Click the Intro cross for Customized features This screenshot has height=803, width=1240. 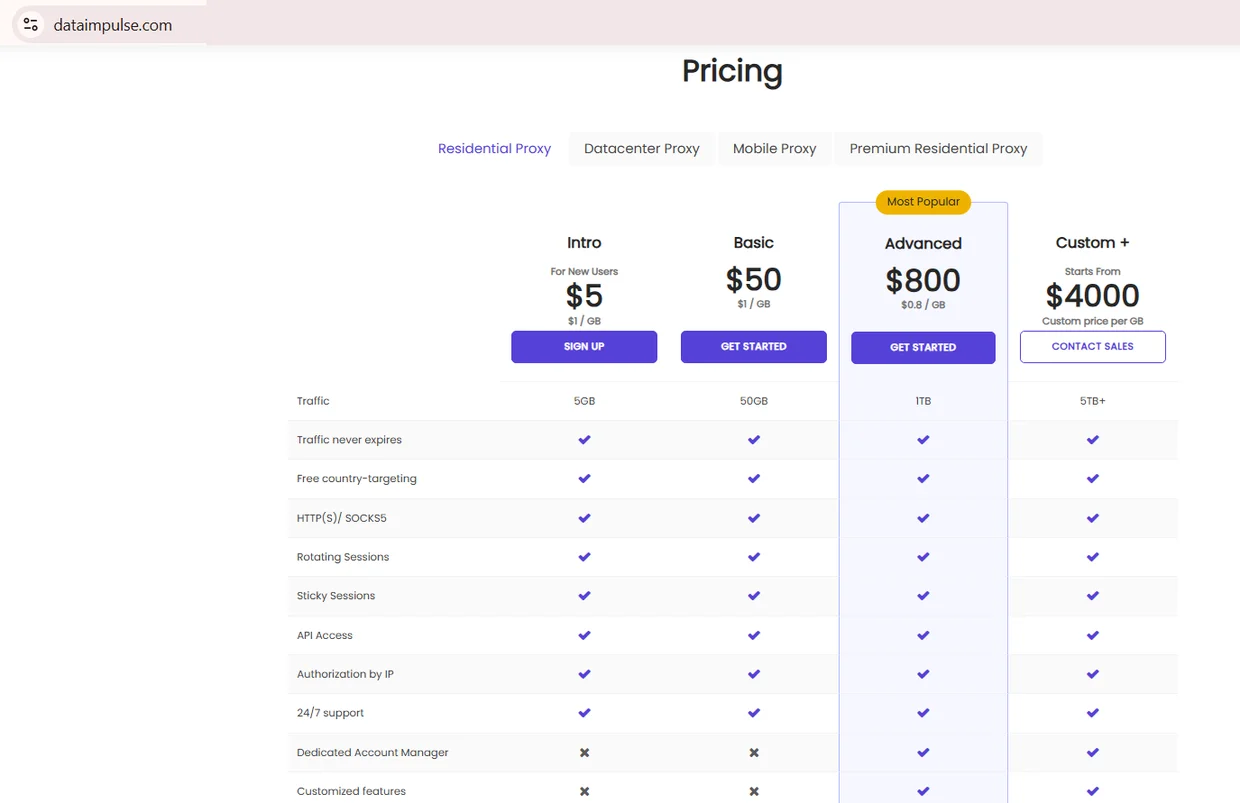(x=584, y=791)
